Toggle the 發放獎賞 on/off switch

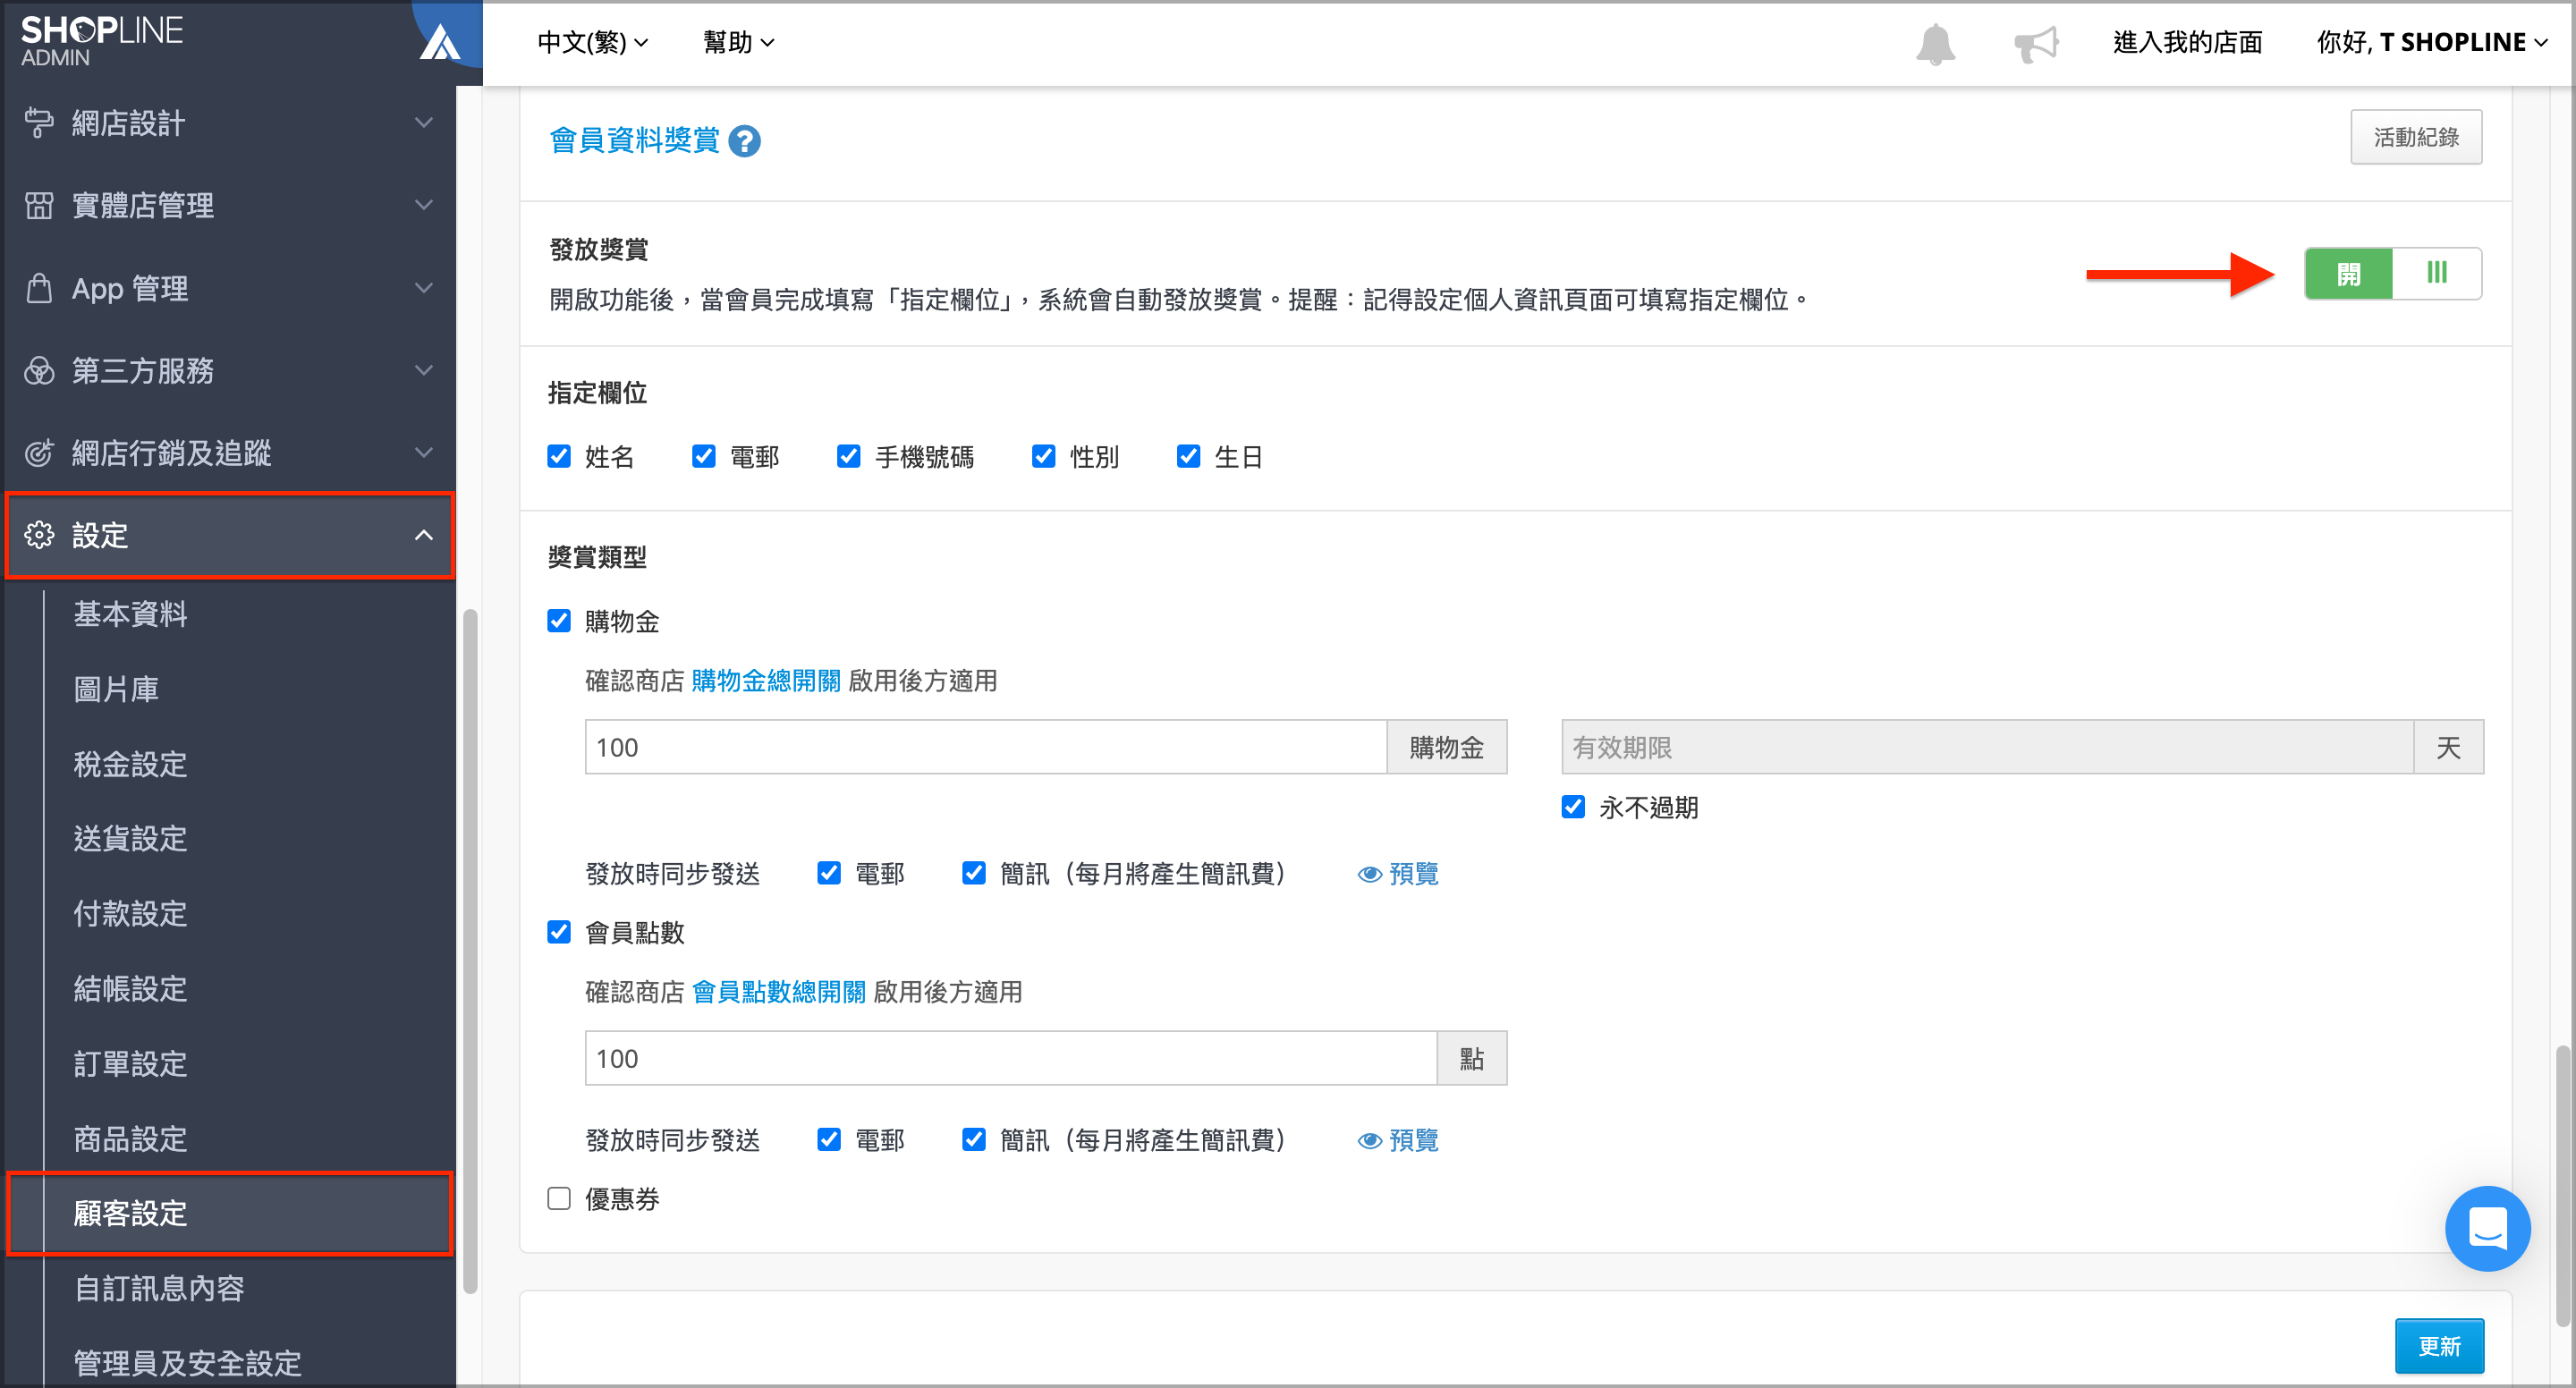[x=2392, y=273]
